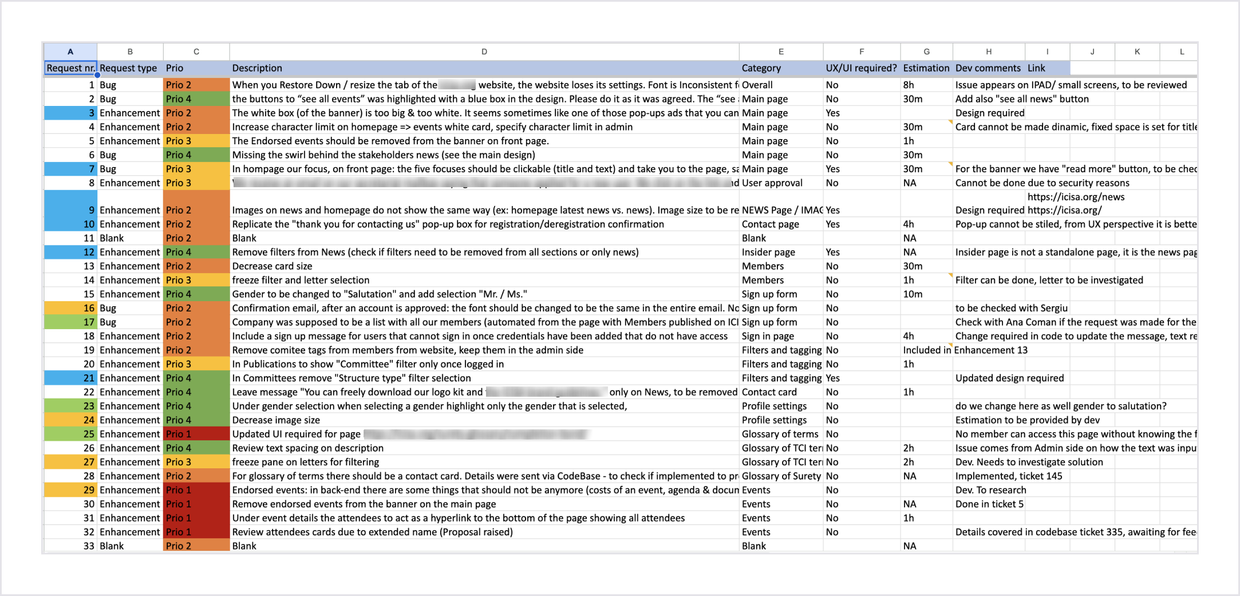Select the Bug request type cell on row 1
Screen dimensions: 1240x596
(x=130, y=85)
